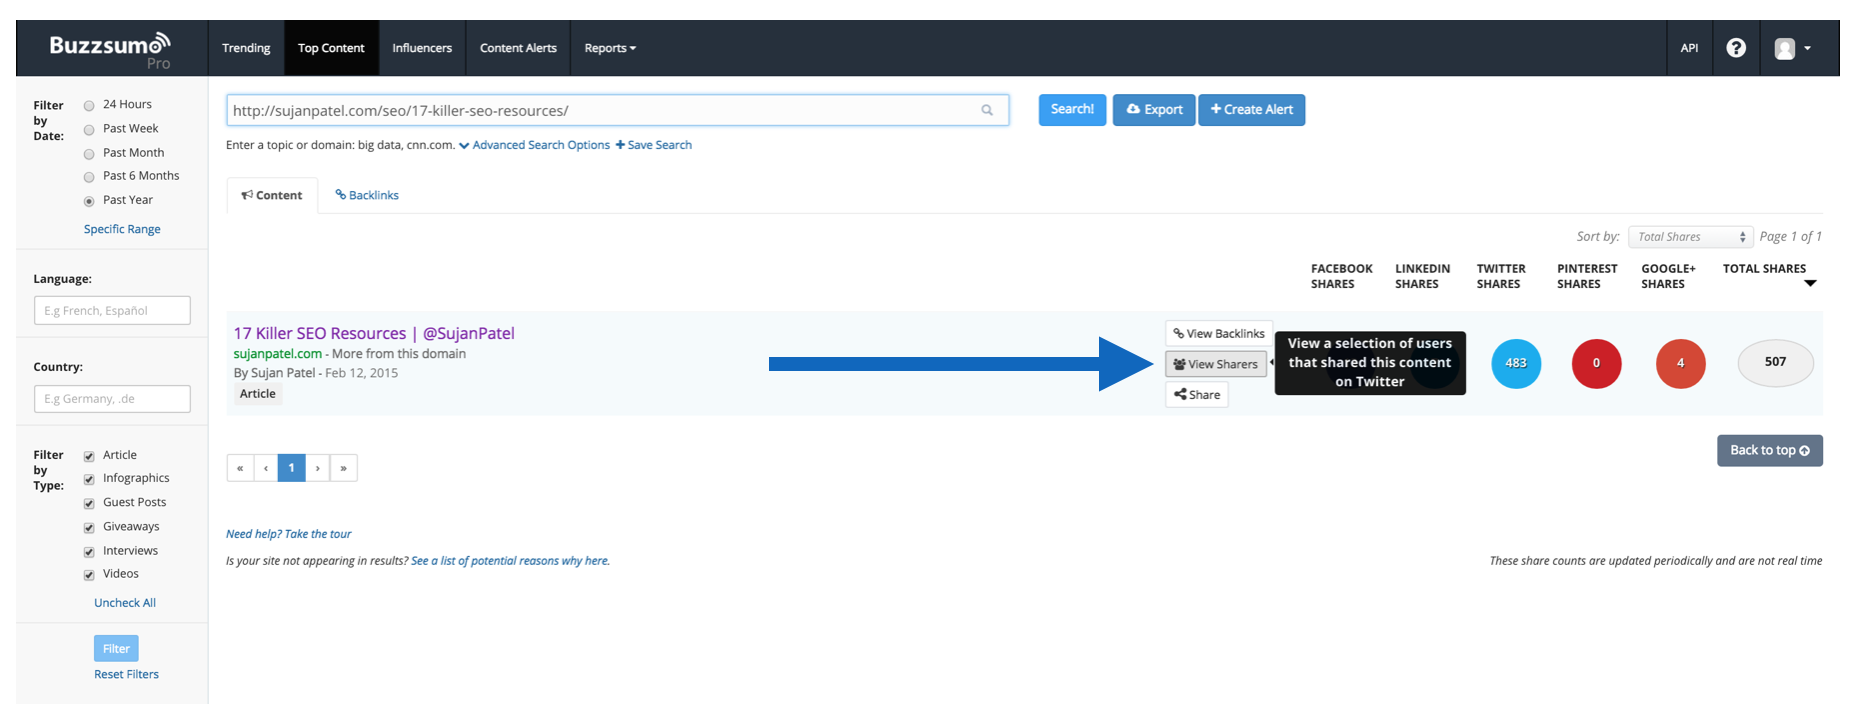Go to next page arrow
This screenshot has width=1876, height=724.
[x=318, y=468]
